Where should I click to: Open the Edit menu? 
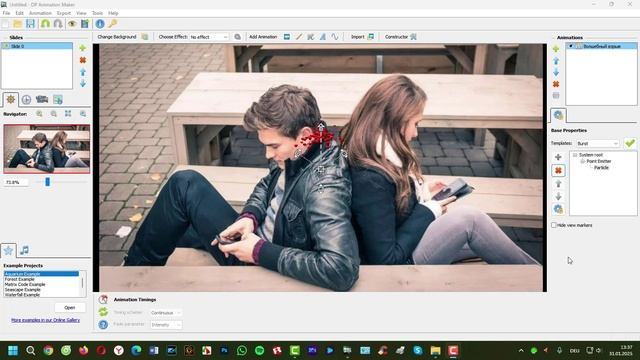point(19,13)
